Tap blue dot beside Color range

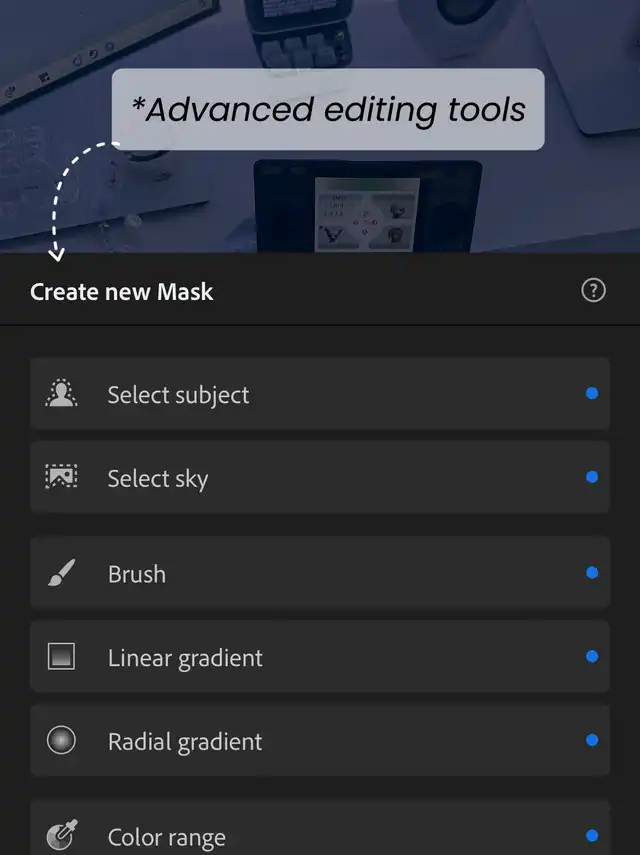[x=592, y=836]
